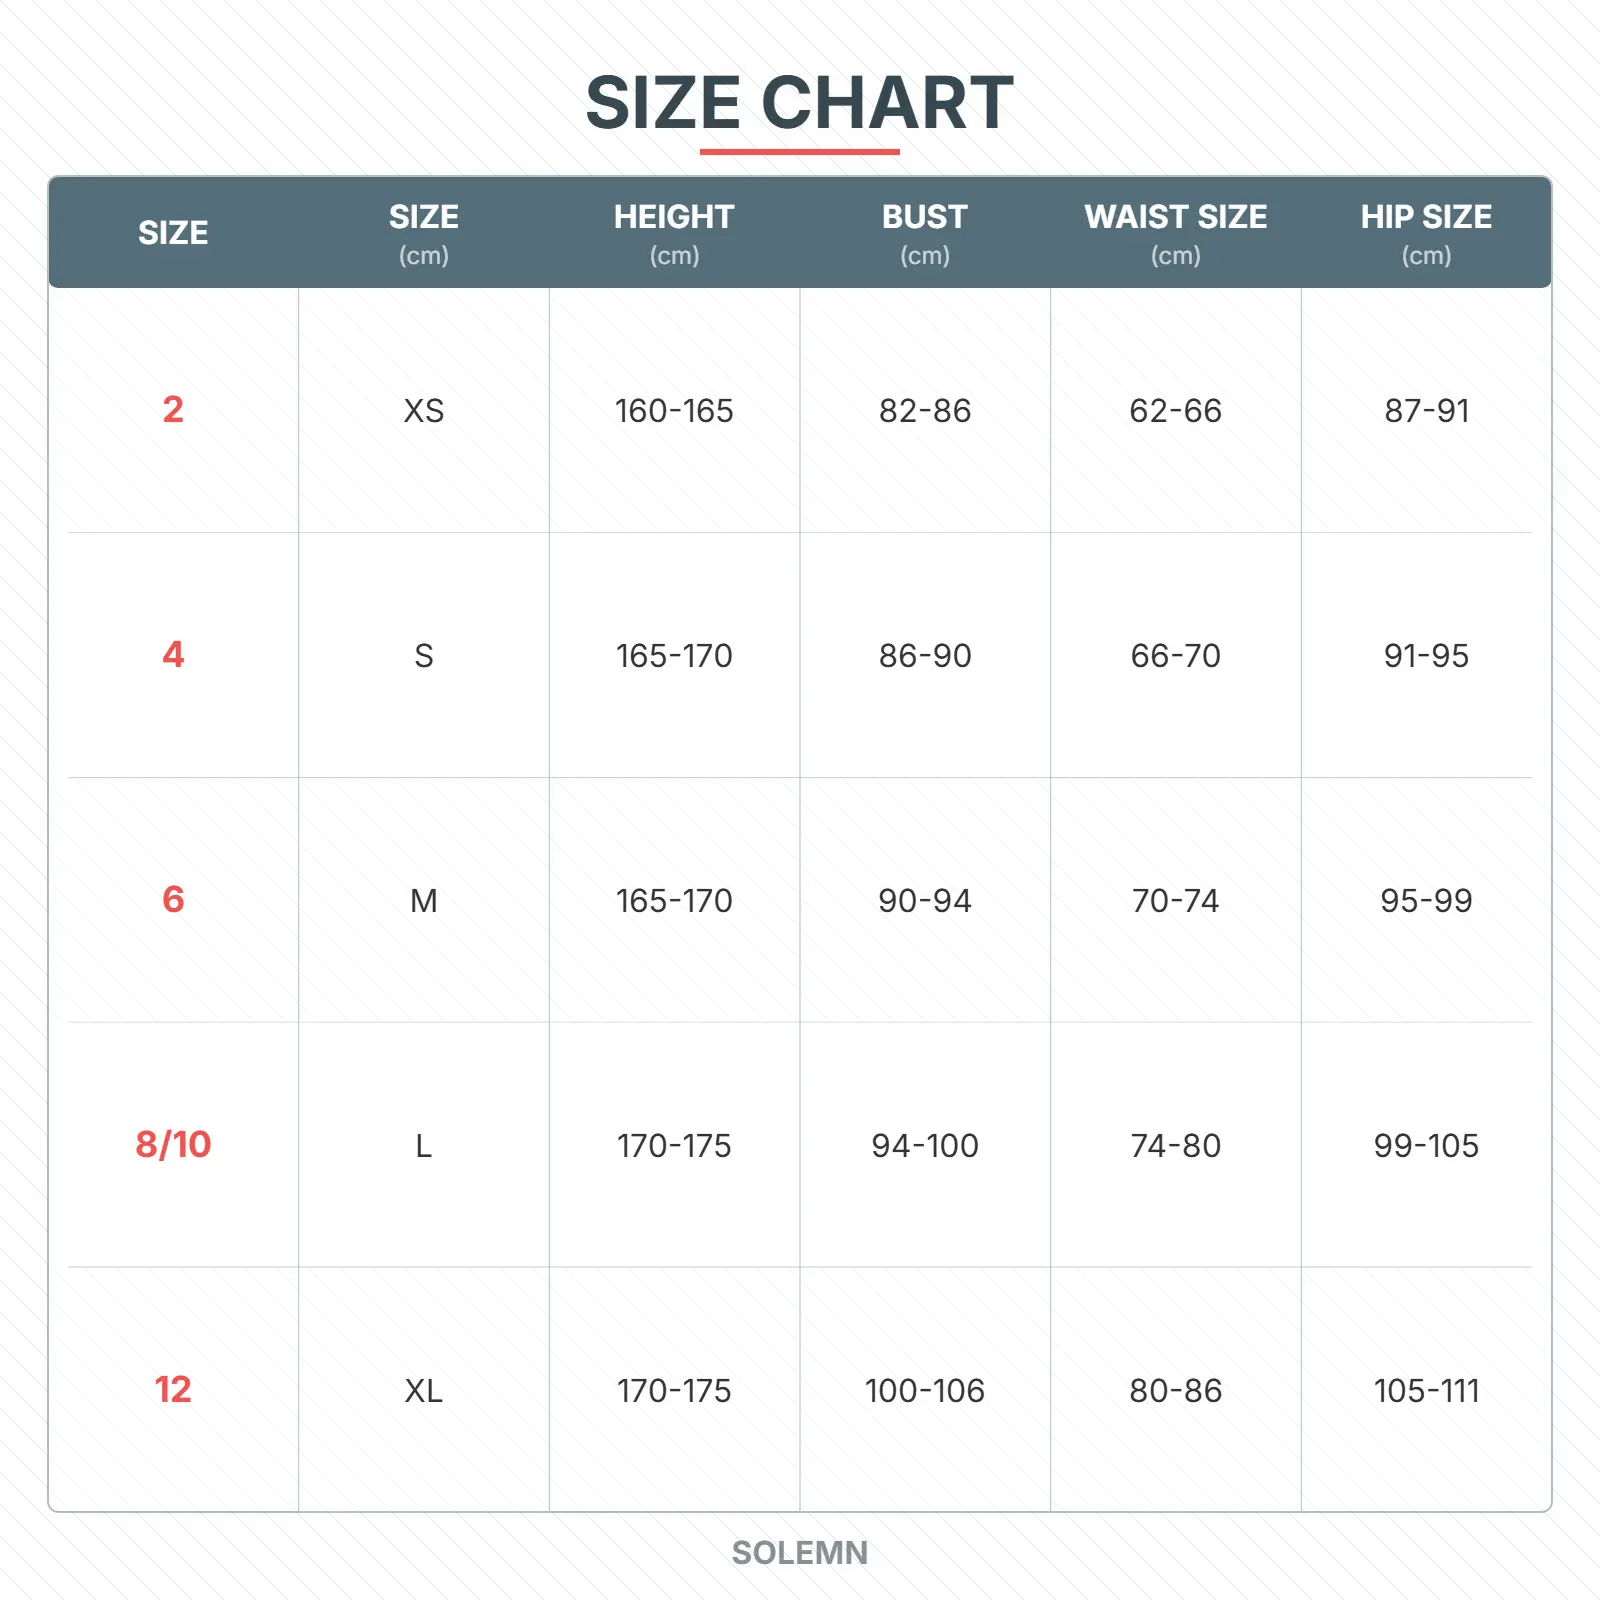
Task: Click the 82-86 bust value
Action: [925, 410]
